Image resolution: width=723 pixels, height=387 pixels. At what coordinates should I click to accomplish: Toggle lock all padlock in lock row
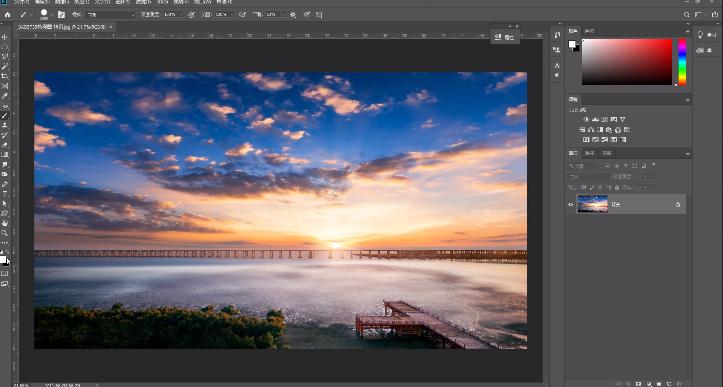tap(616, 187)
